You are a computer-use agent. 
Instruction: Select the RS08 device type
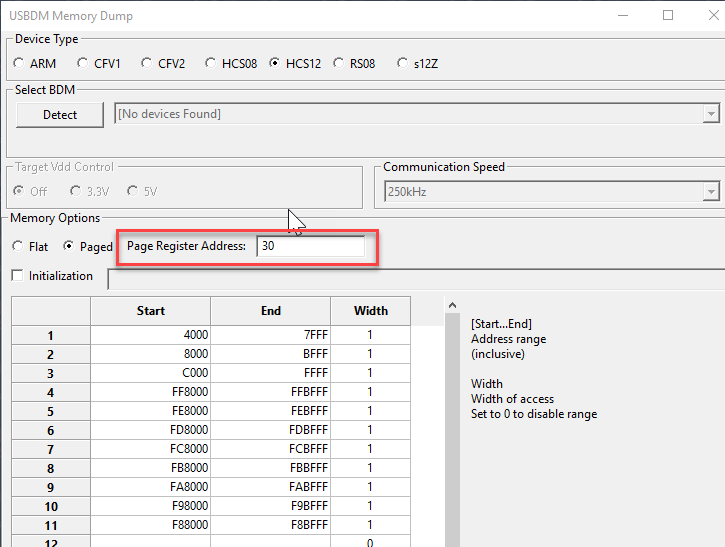[x=354, y=63]
